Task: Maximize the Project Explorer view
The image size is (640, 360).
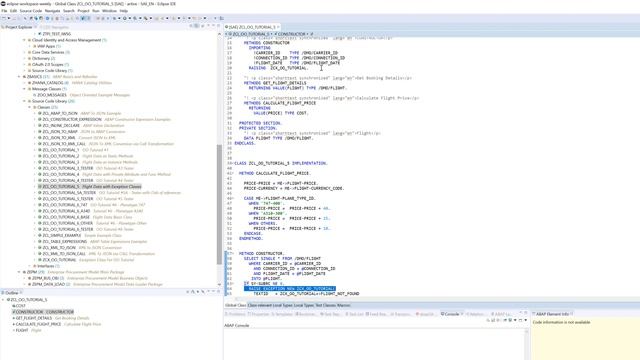Action: click(x=218, y=26)
